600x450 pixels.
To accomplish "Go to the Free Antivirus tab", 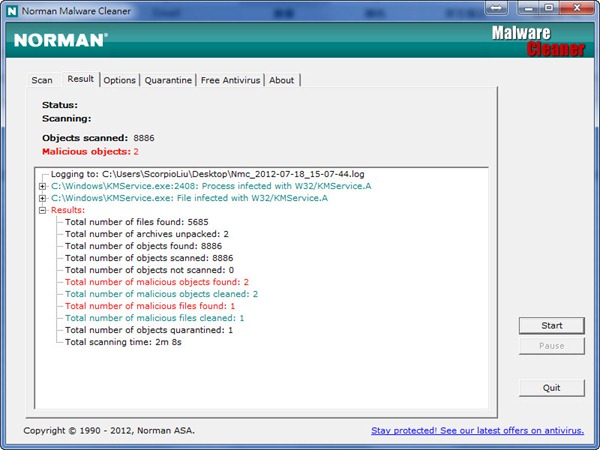I will [230, 80].
